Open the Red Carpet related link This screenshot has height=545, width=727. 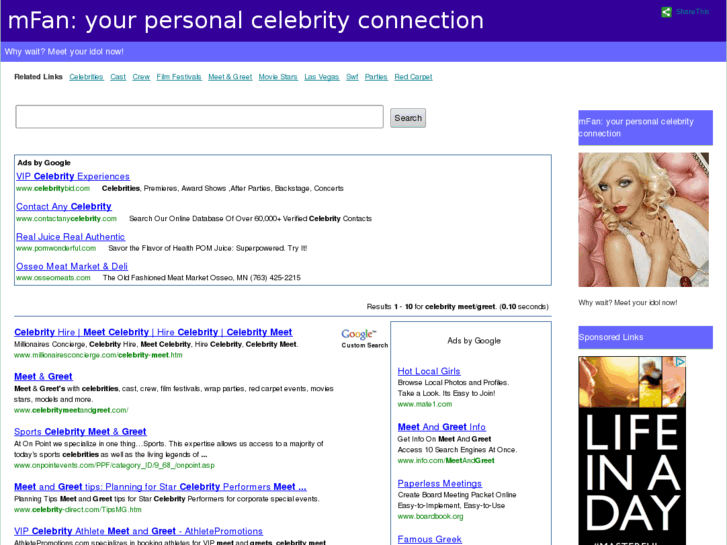tap(413, 77)
